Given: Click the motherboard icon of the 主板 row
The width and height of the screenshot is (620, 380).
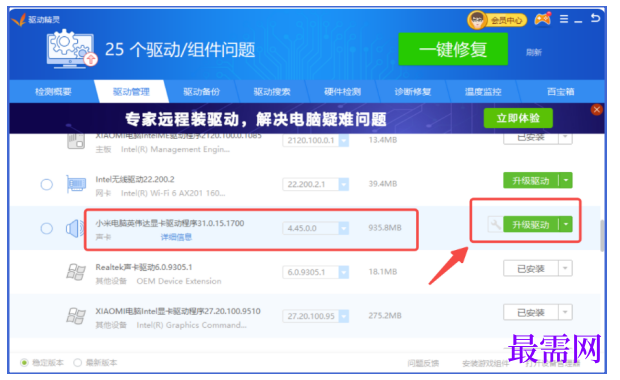Looking at the screenshot, I should (x=76, y=141).
